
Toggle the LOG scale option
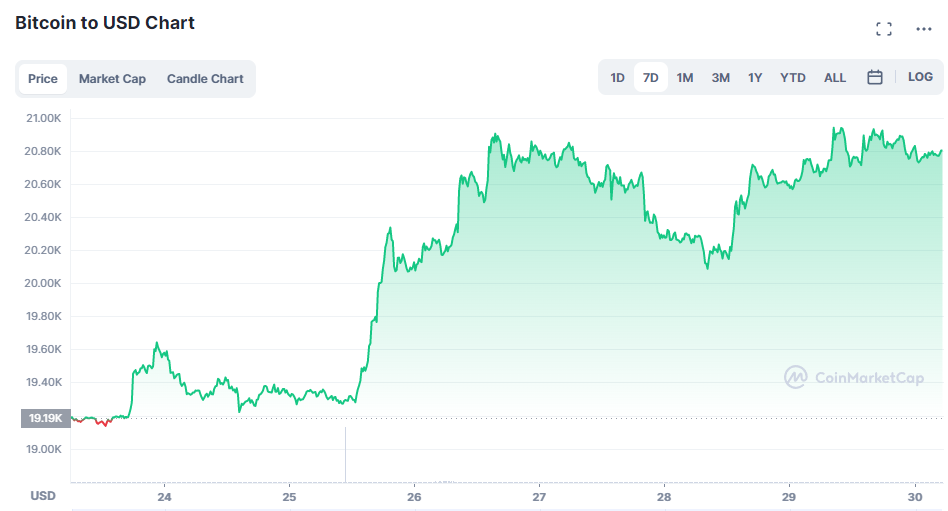[x=920, y=77]
